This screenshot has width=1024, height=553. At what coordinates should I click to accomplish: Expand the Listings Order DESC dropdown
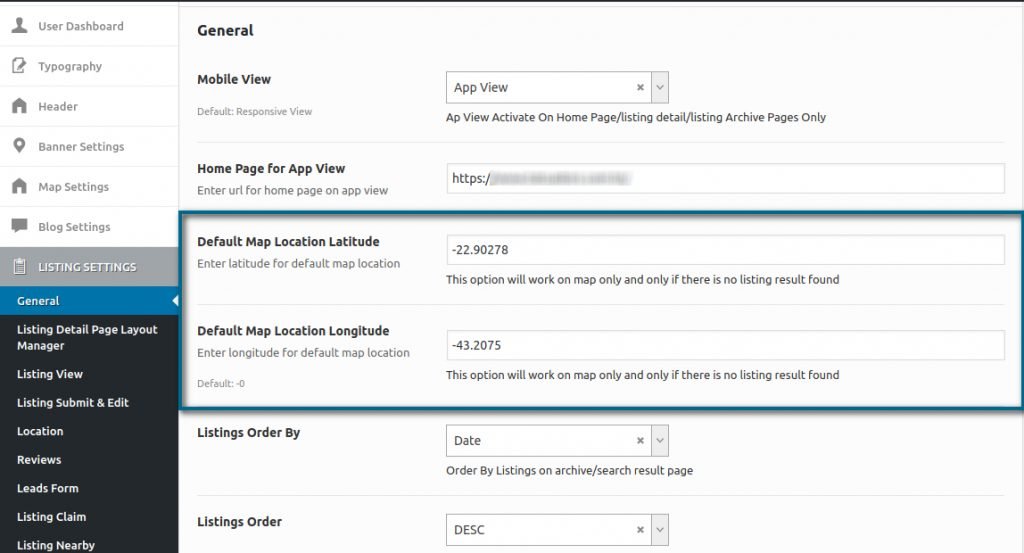tap(660, 530)
